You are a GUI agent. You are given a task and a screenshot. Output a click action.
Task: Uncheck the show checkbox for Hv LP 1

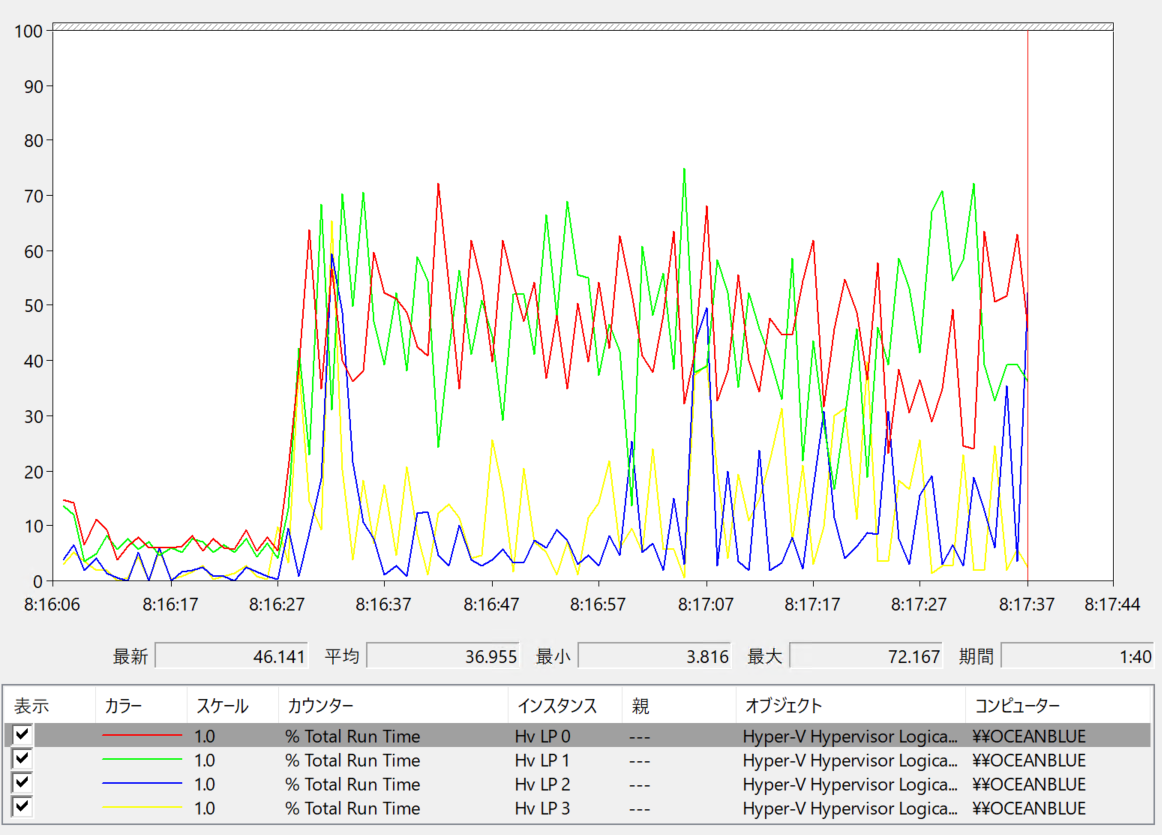tap(22, 759)
